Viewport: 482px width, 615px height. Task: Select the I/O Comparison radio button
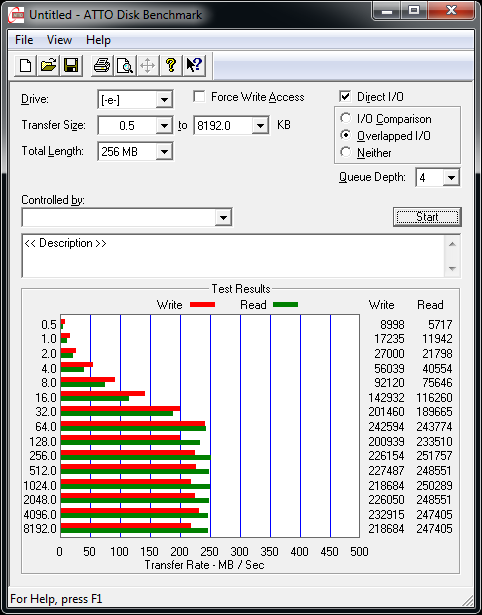(x=346, y=118)
